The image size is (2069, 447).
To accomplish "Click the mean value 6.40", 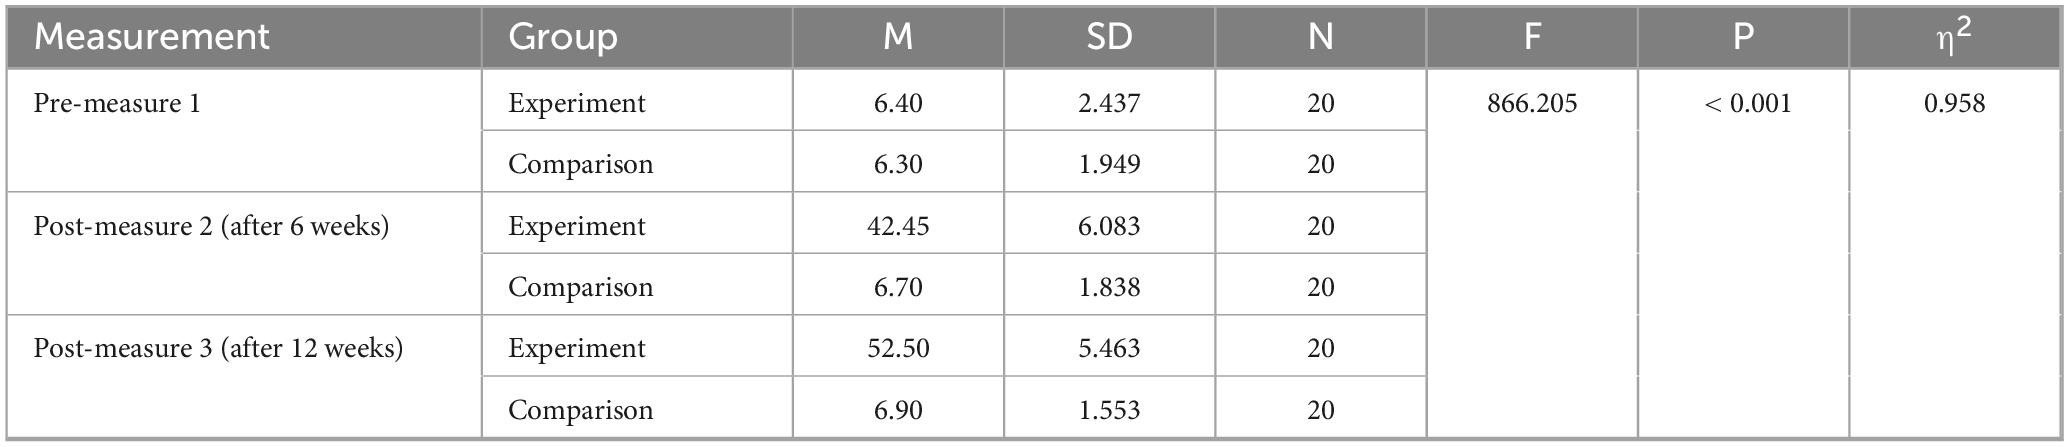I will [x=898, y=103].
